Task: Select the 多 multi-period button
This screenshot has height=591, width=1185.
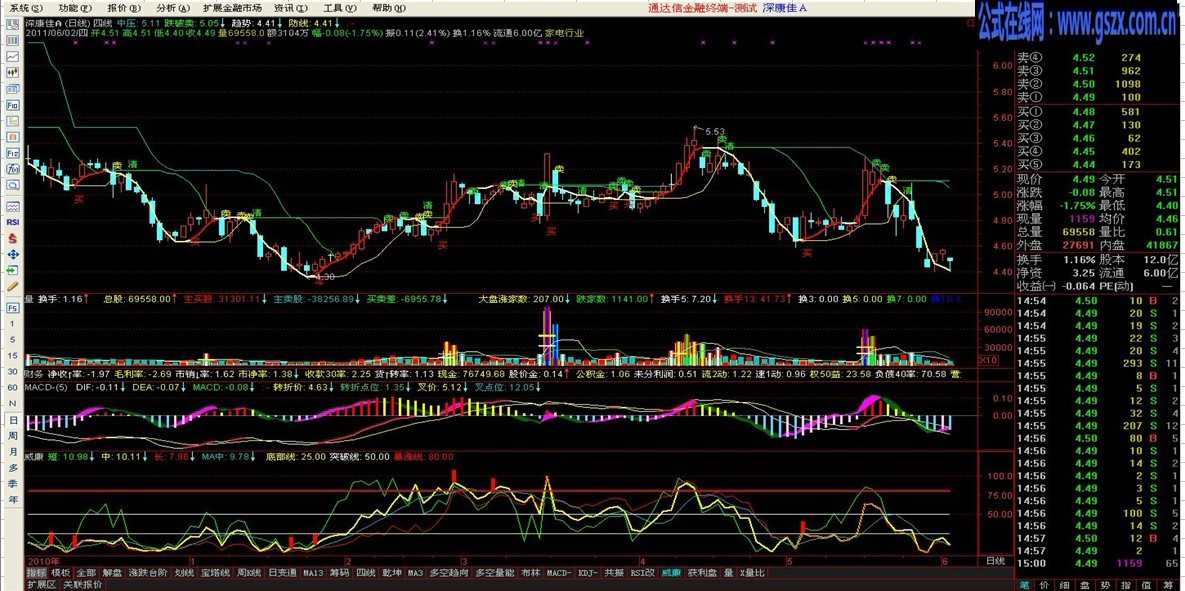Action: pyautogui.click(x=13, y=467)
